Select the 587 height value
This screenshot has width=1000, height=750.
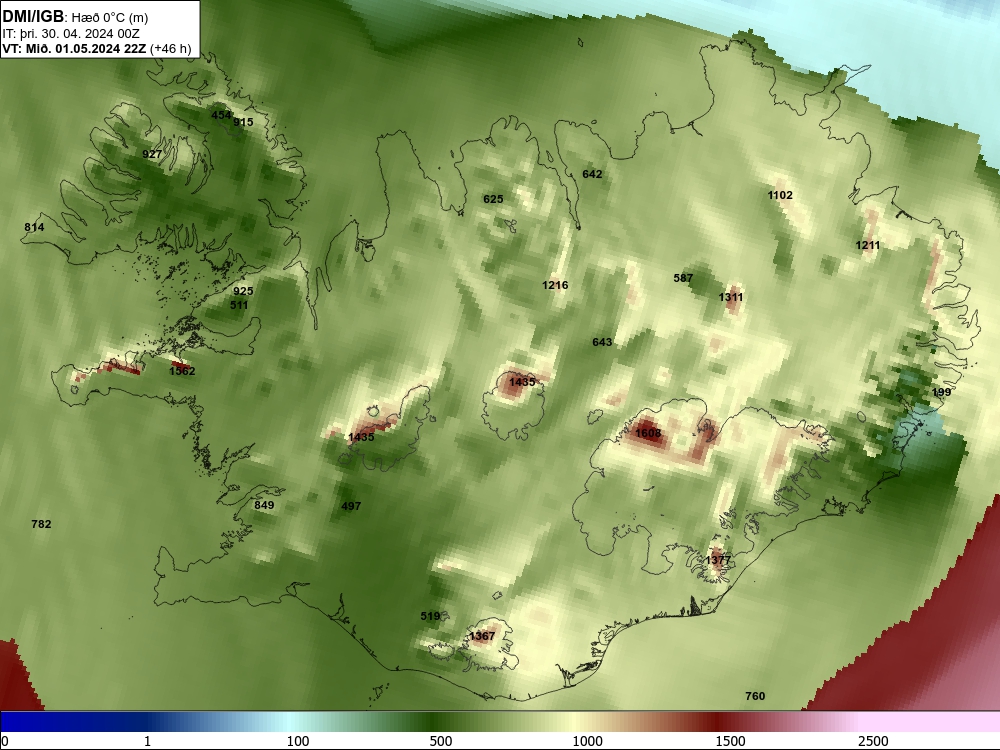pyautogui.click(x=683, y=278)
